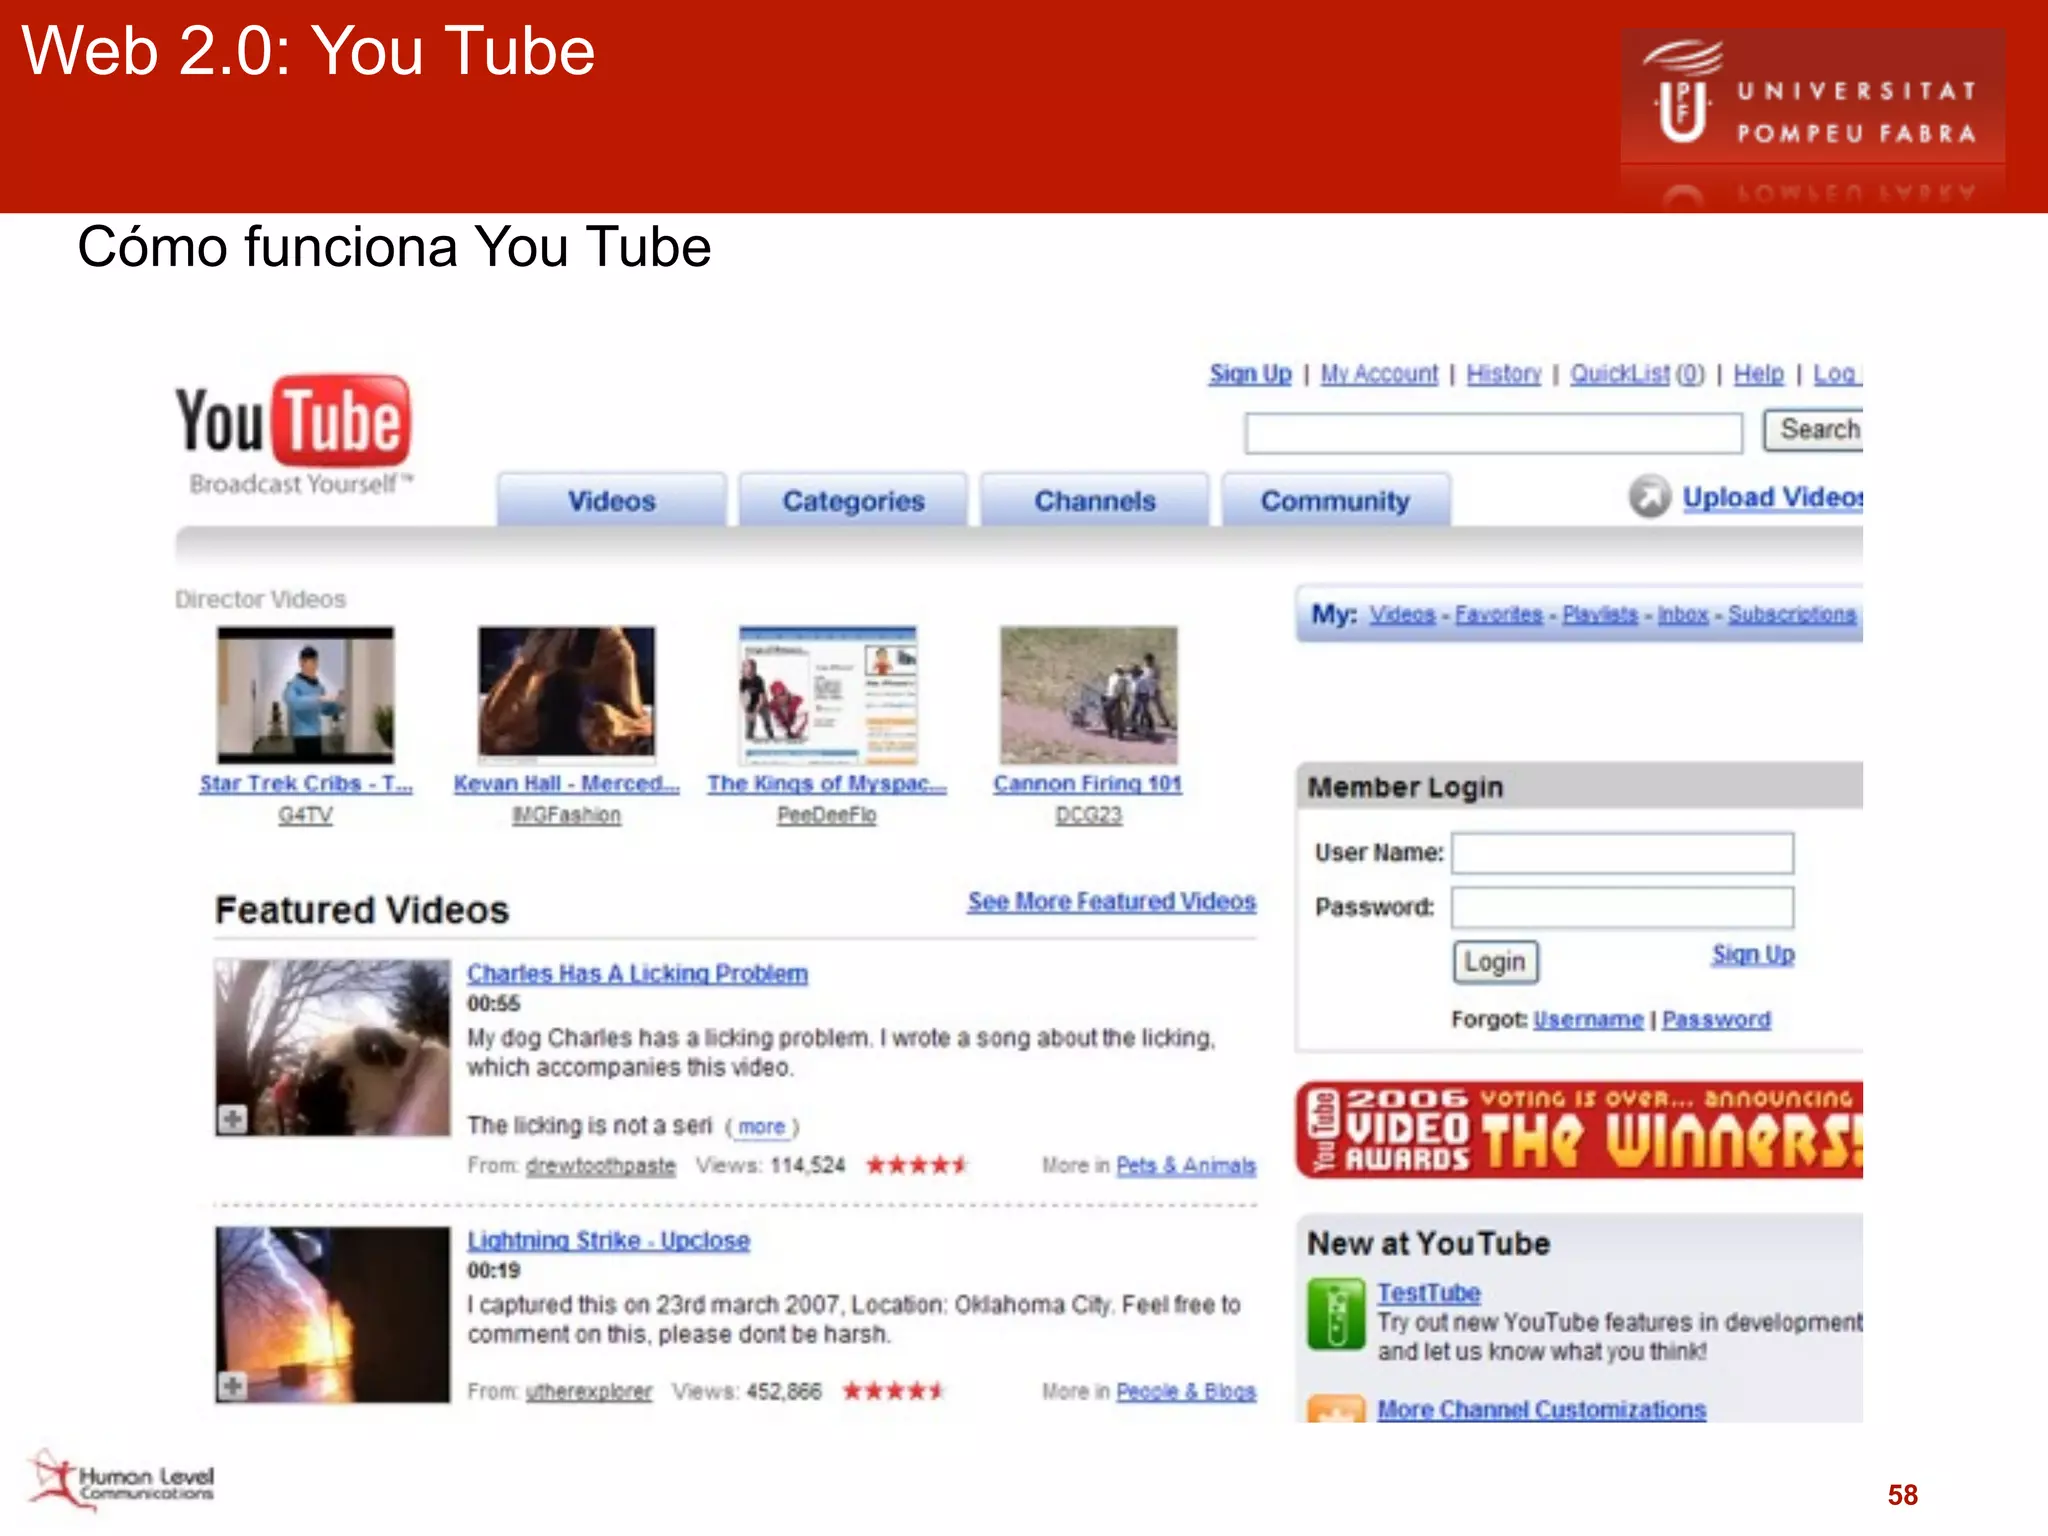Switch to the Community tab
The height and width of the screenshot is (1536, 2048).
(1336, 500)
